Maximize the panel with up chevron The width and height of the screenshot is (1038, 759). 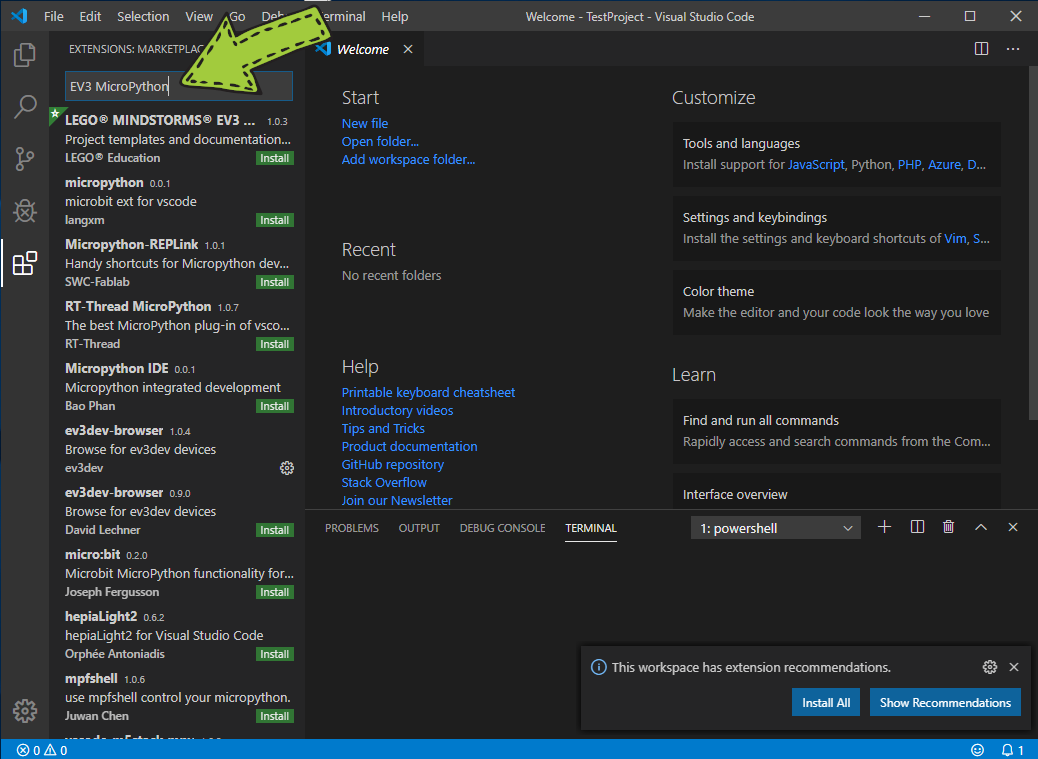tap(980, 527)
